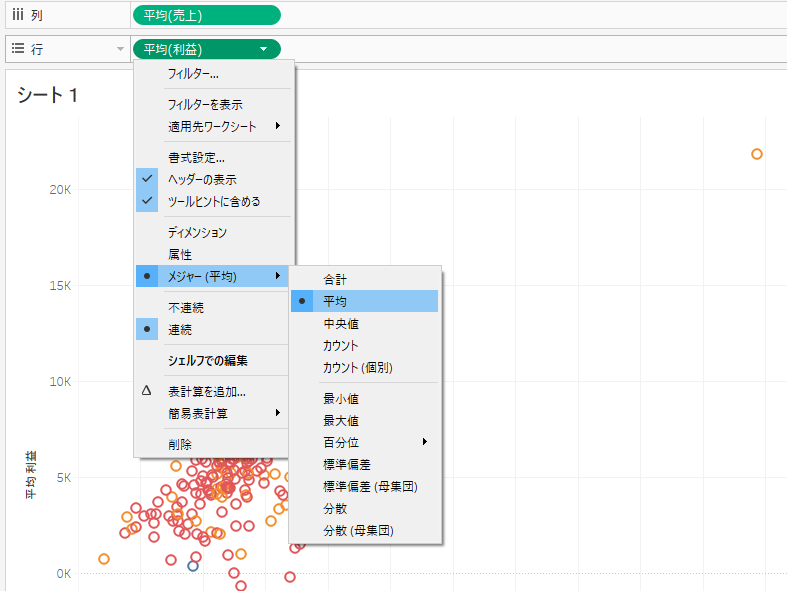This screenshot has width=787, height=591.
Task: Click the top-right outlier data point
Action: 757,154
